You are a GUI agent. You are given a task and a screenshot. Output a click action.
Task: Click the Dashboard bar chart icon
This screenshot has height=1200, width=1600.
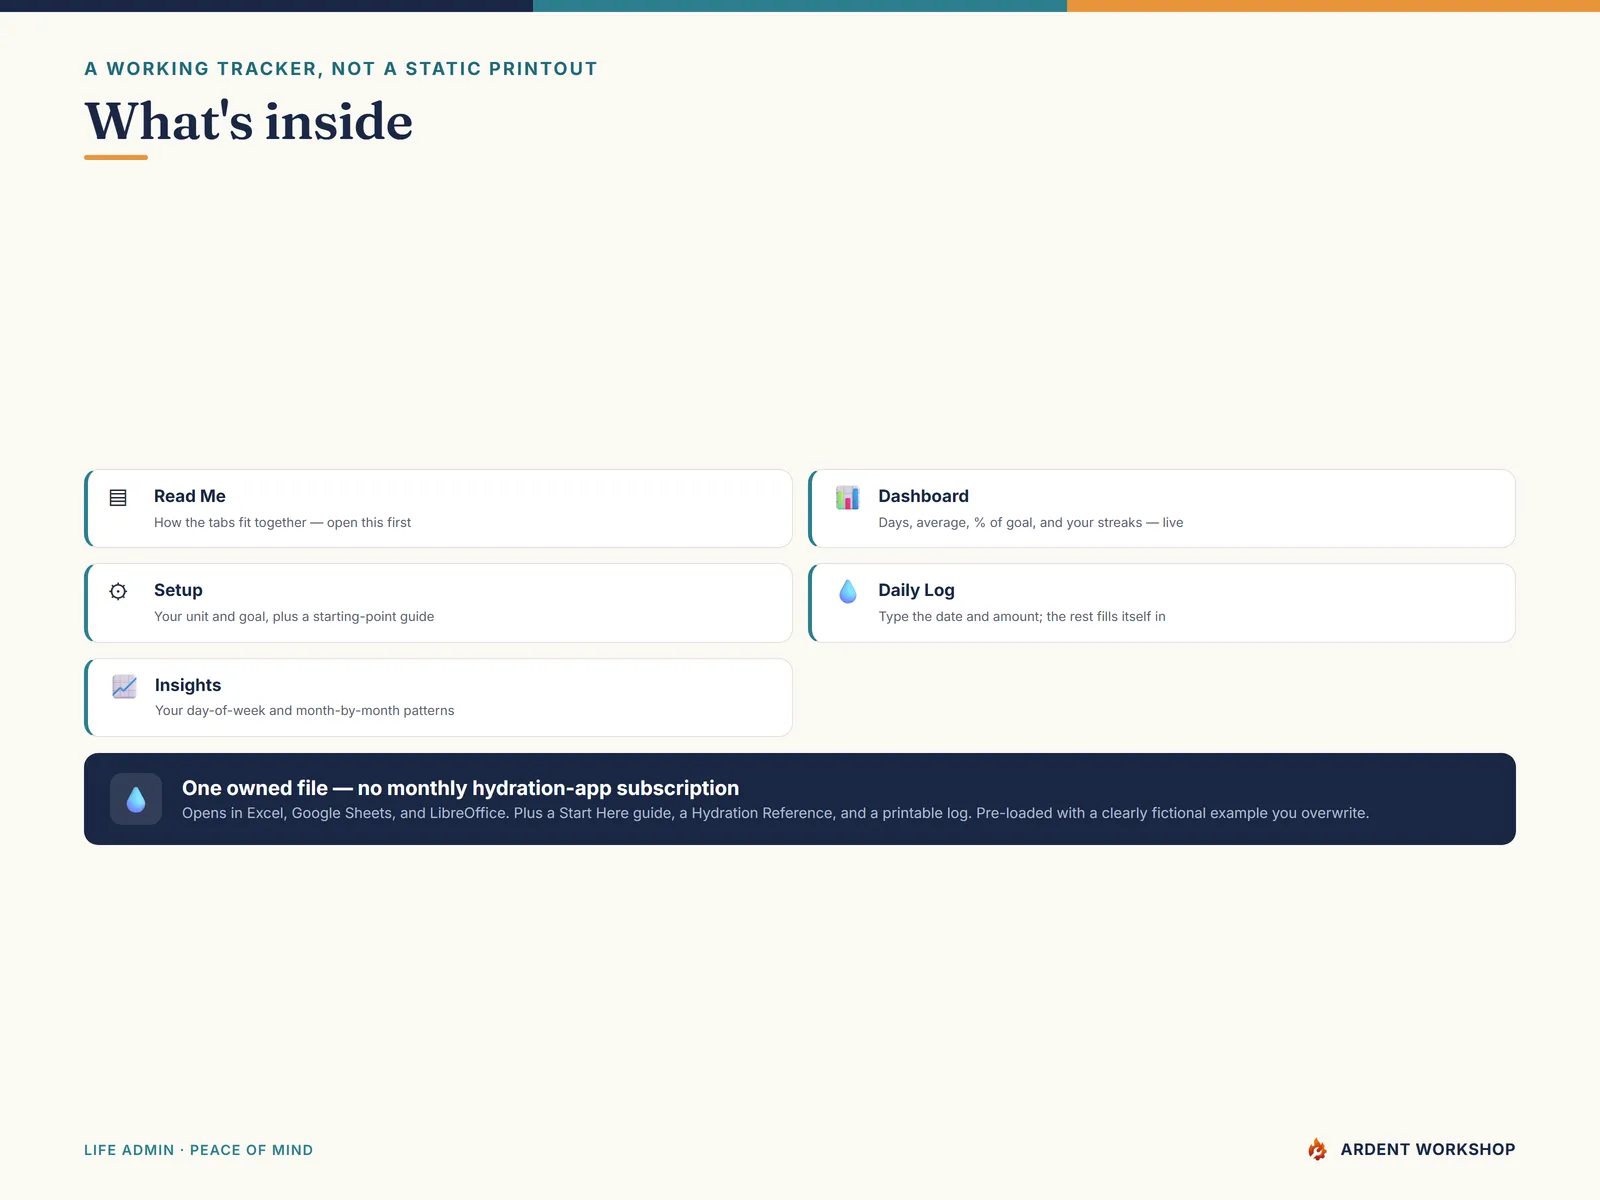point(847,497)
